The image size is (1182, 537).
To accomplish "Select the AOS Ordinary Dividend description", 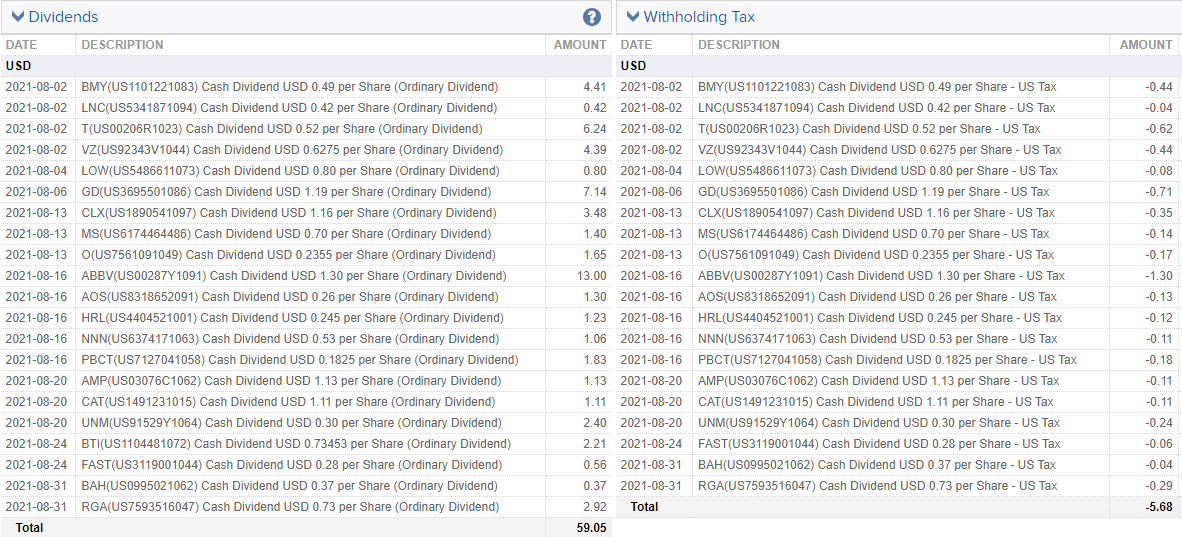I will (x=289, y=297).
